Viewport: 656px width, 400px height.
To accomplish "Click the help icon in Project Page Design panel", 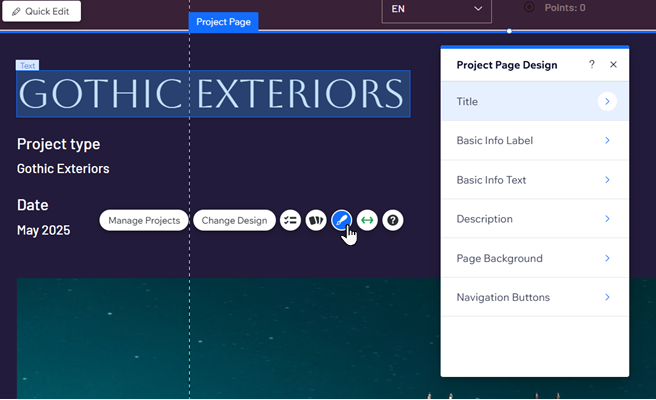I will [x=591, y=65].
